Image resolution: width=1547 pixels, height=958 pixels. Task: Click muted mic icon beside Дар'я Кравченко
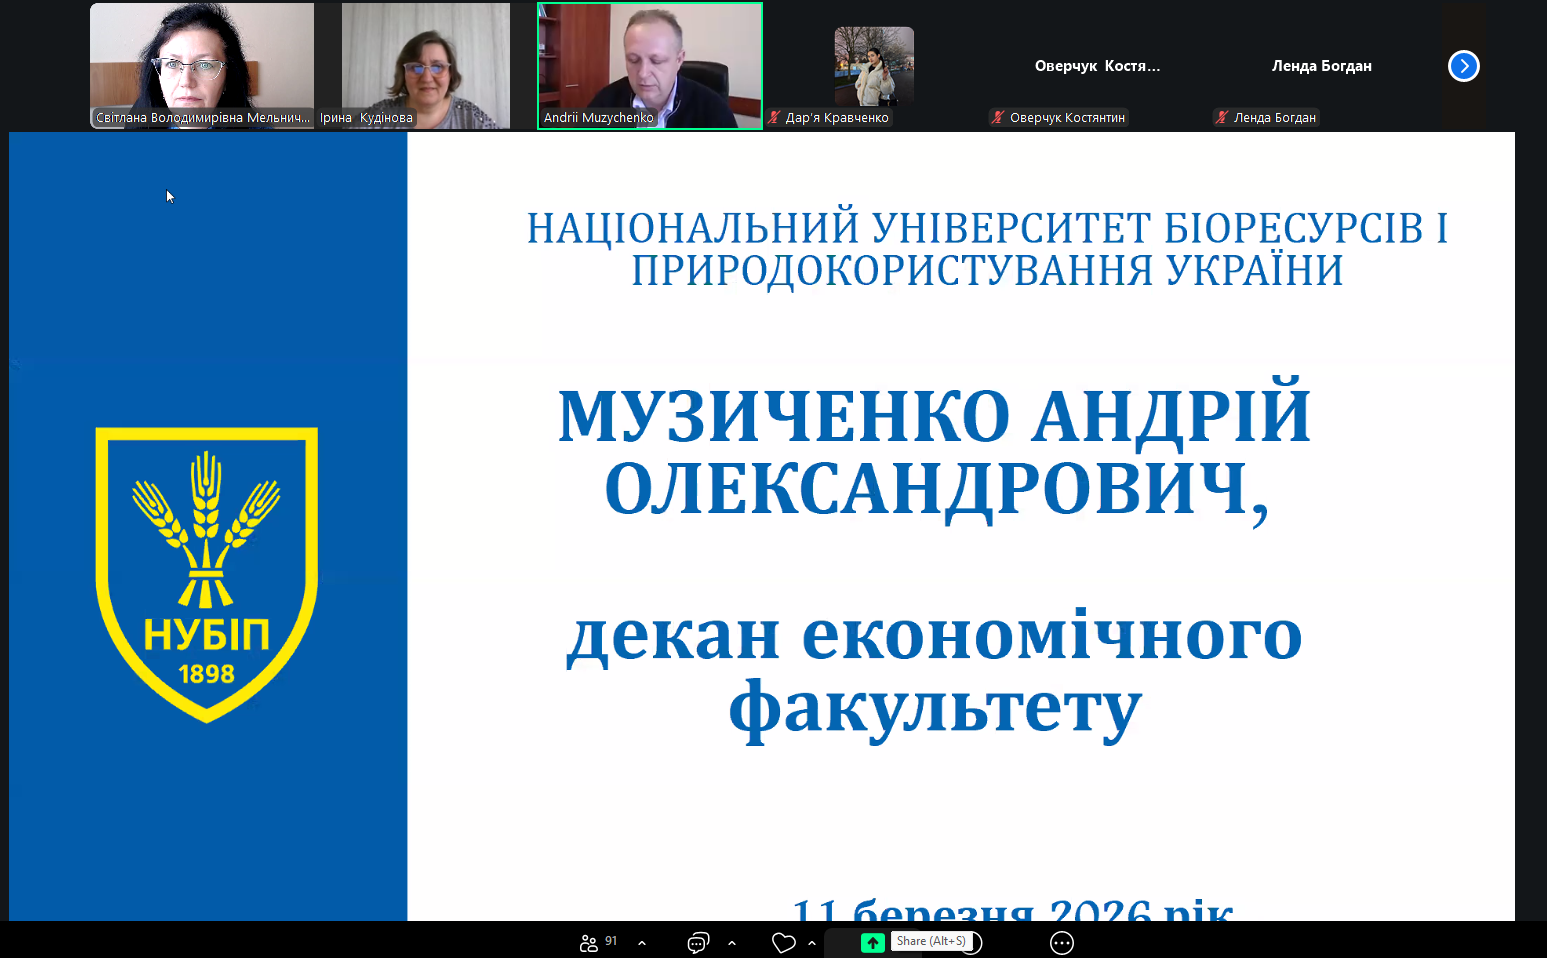pos(774,118)
